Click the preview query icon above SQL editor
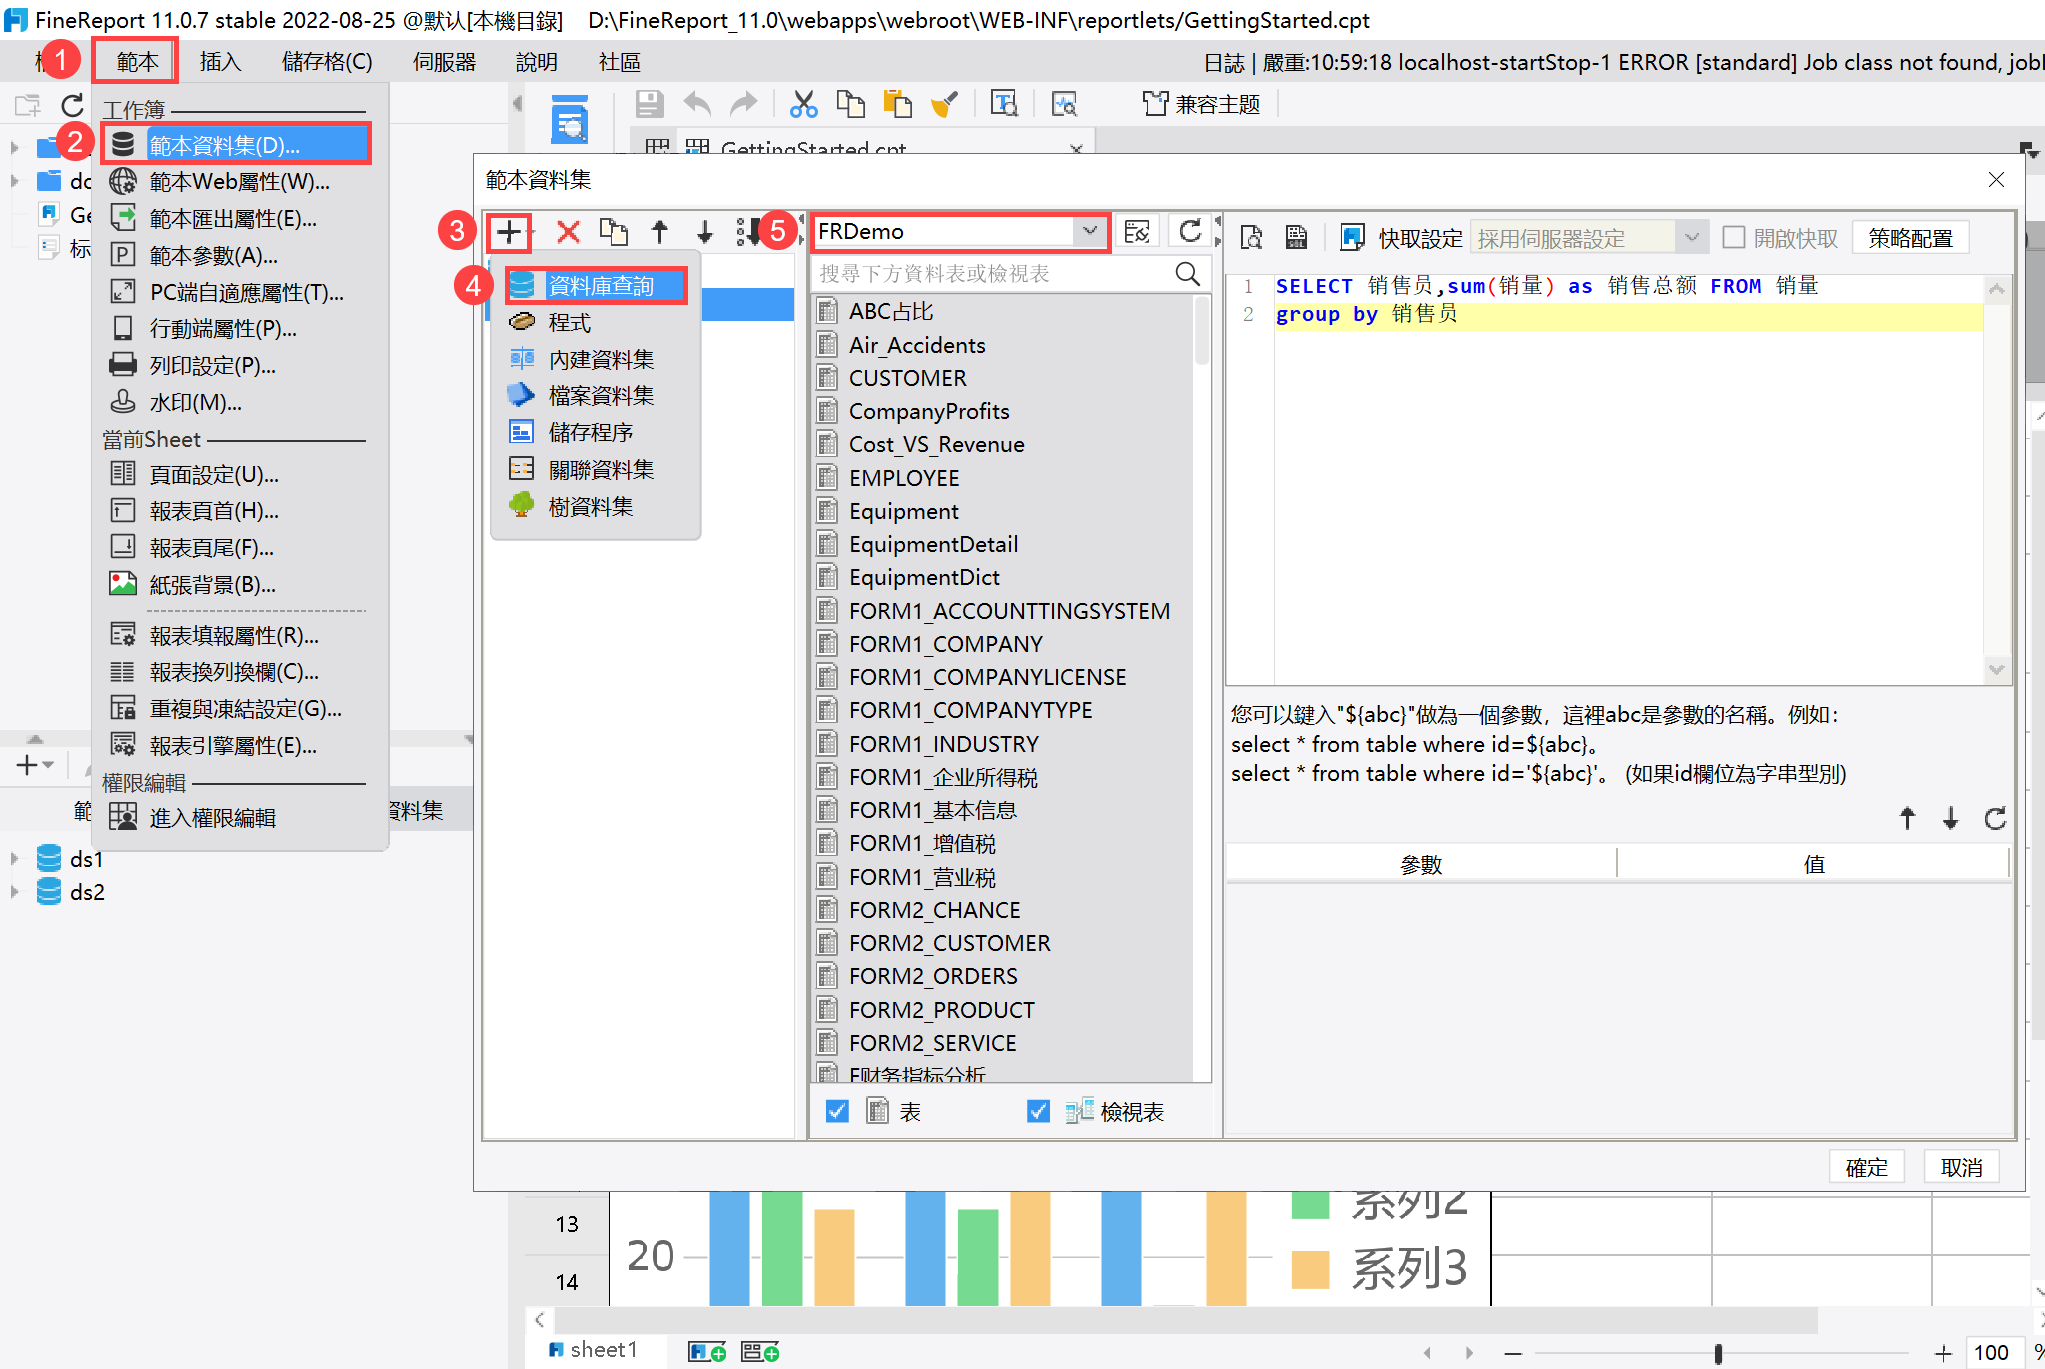2045x1369 pixels. [x=1251, y=237]
